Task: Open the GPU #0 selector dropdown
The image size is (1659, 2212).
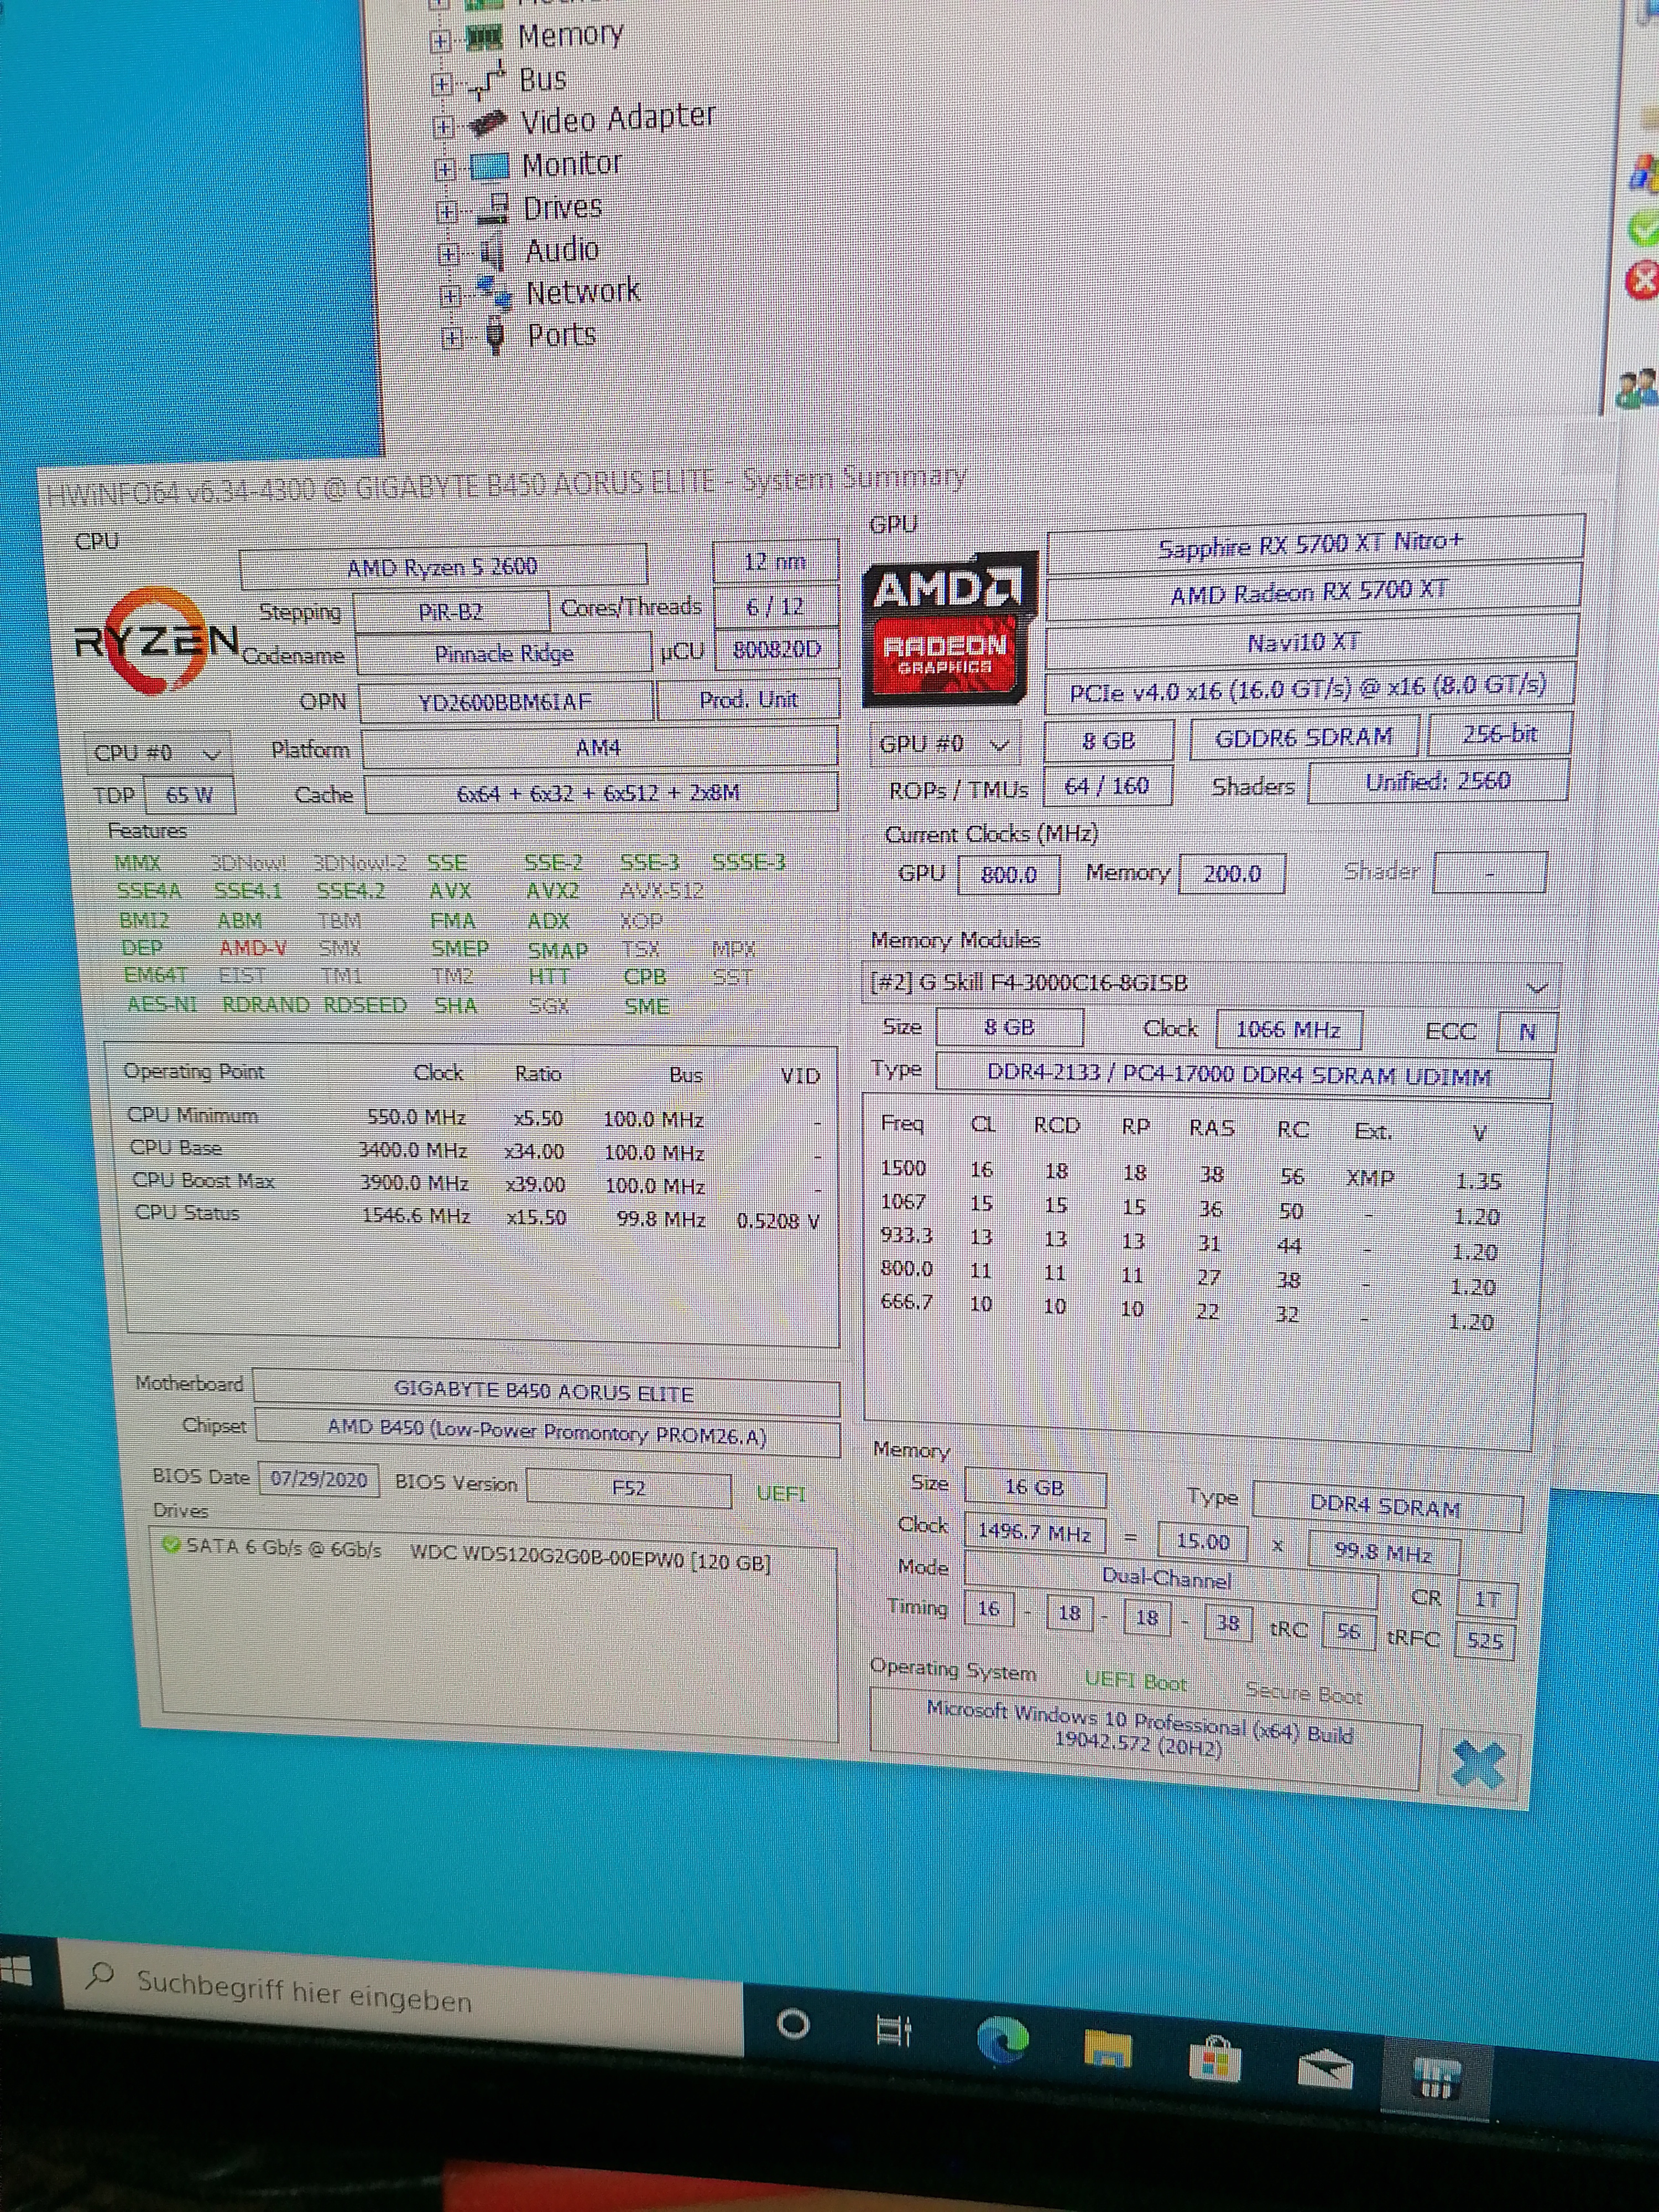Action: tap(944, 744)
